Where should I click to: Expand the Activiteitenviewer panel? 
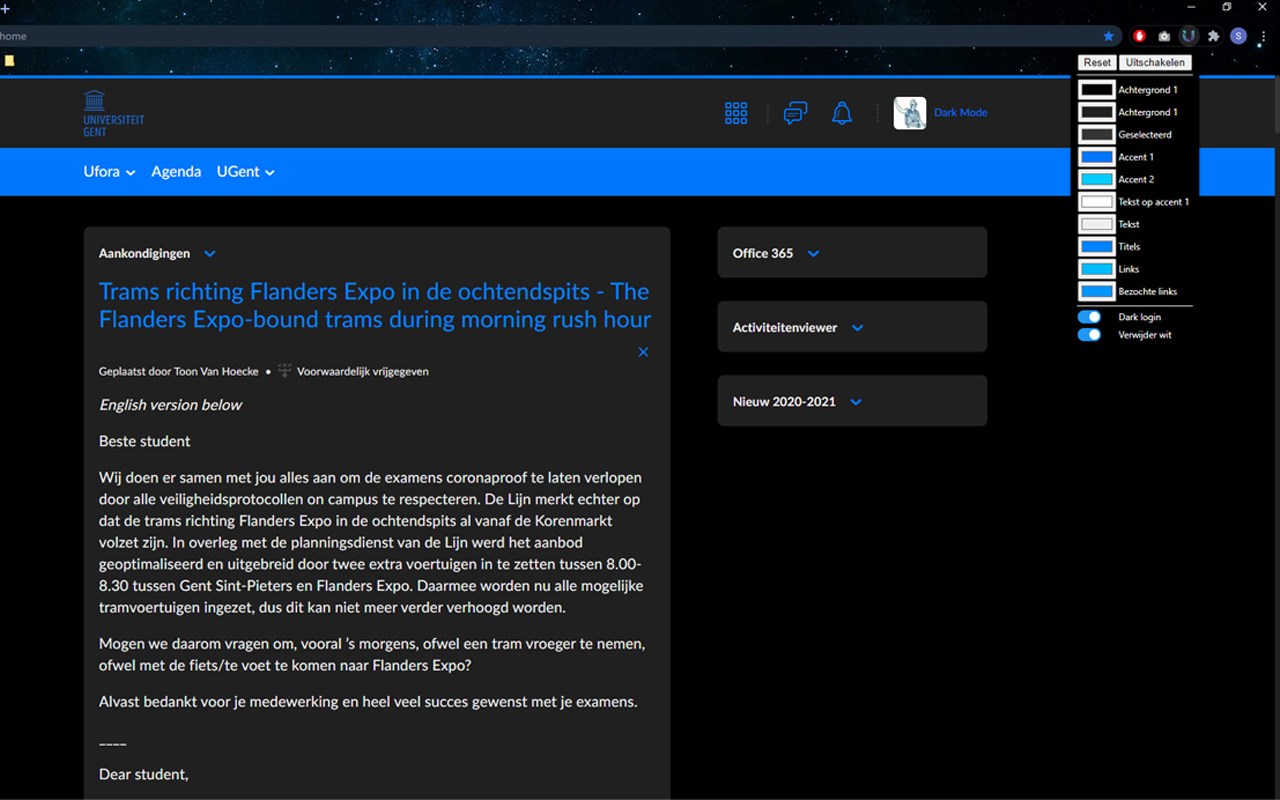pos(856,327)
